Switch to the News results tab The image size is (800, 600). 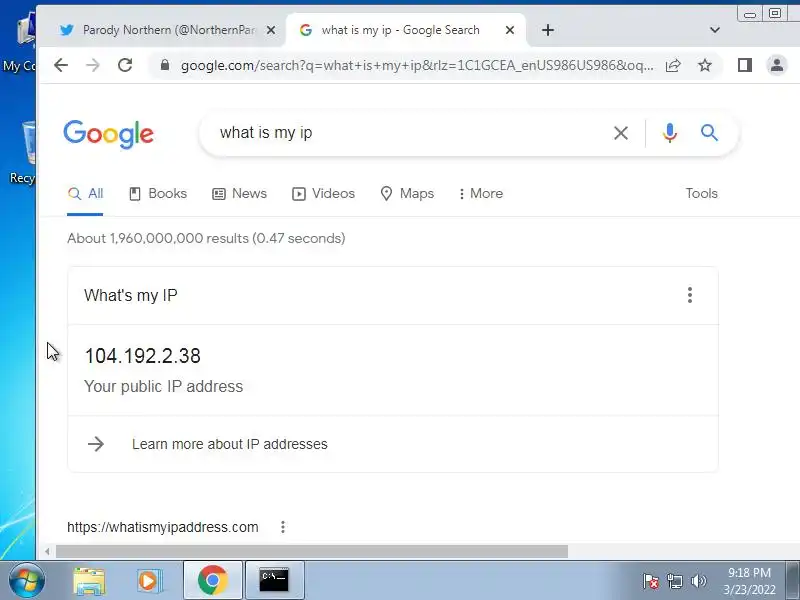[x=239, y=193]
